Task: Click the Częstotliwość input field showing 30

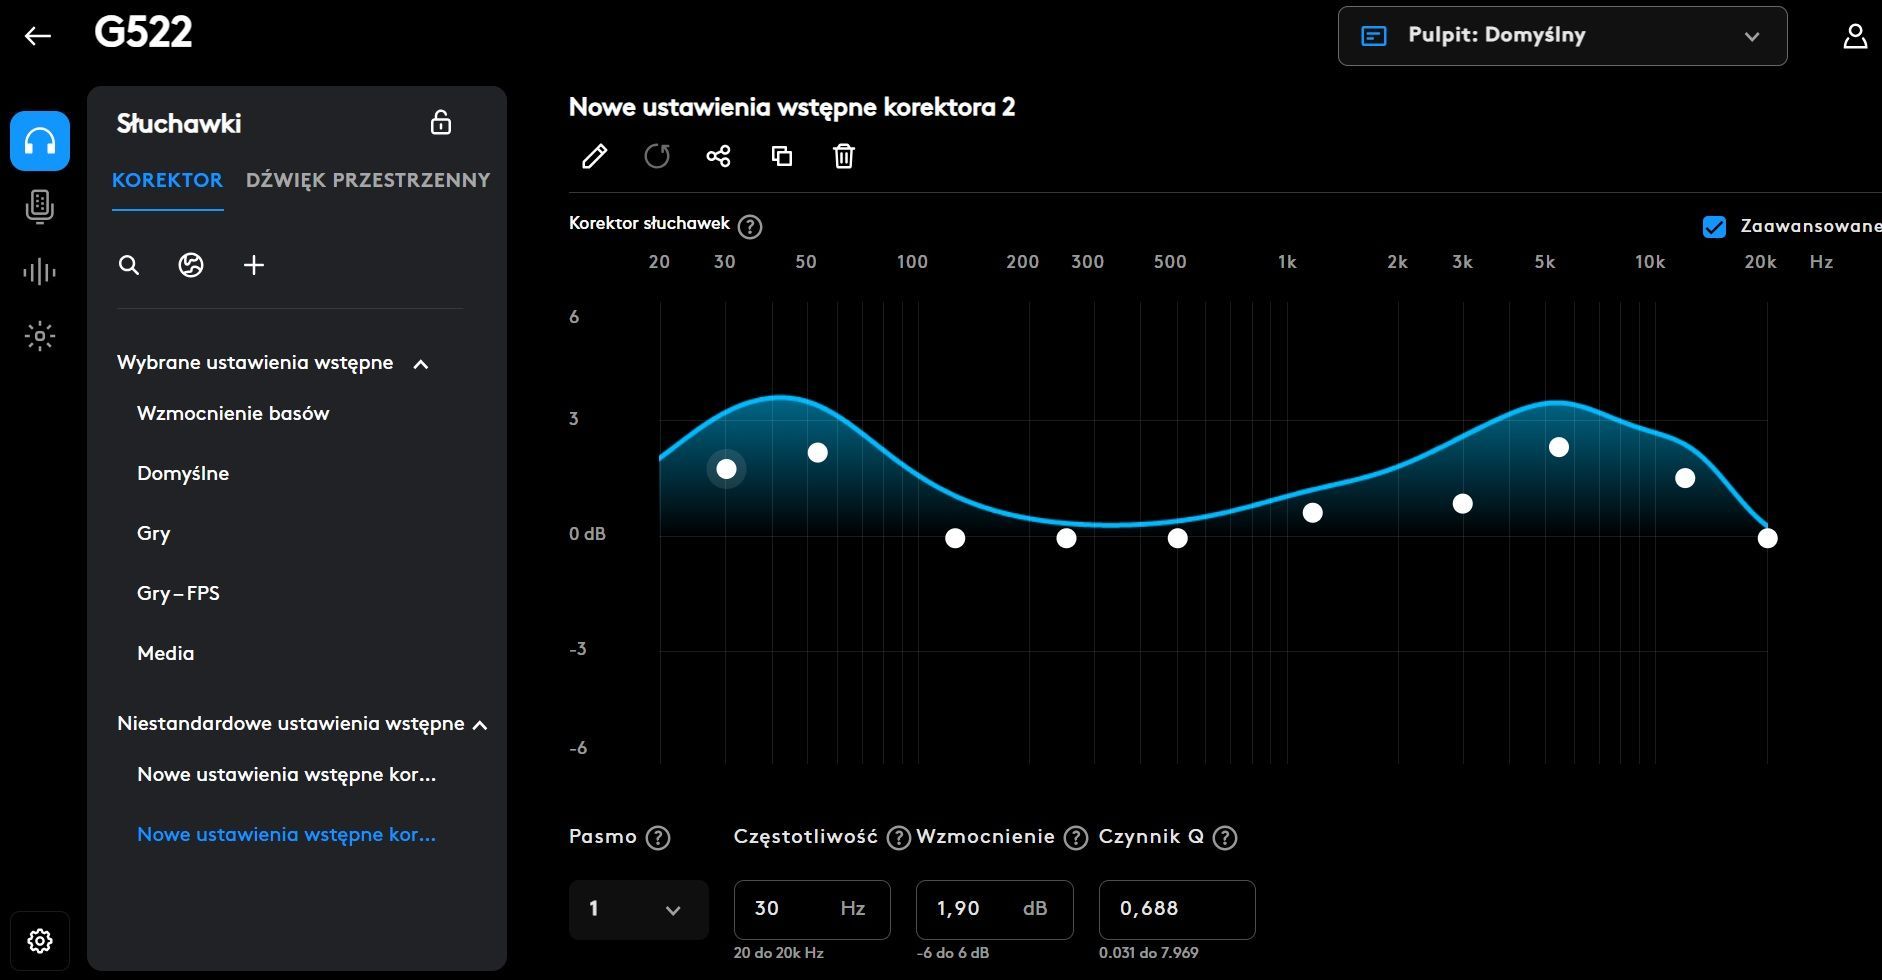Action: [x=785, y=909]
